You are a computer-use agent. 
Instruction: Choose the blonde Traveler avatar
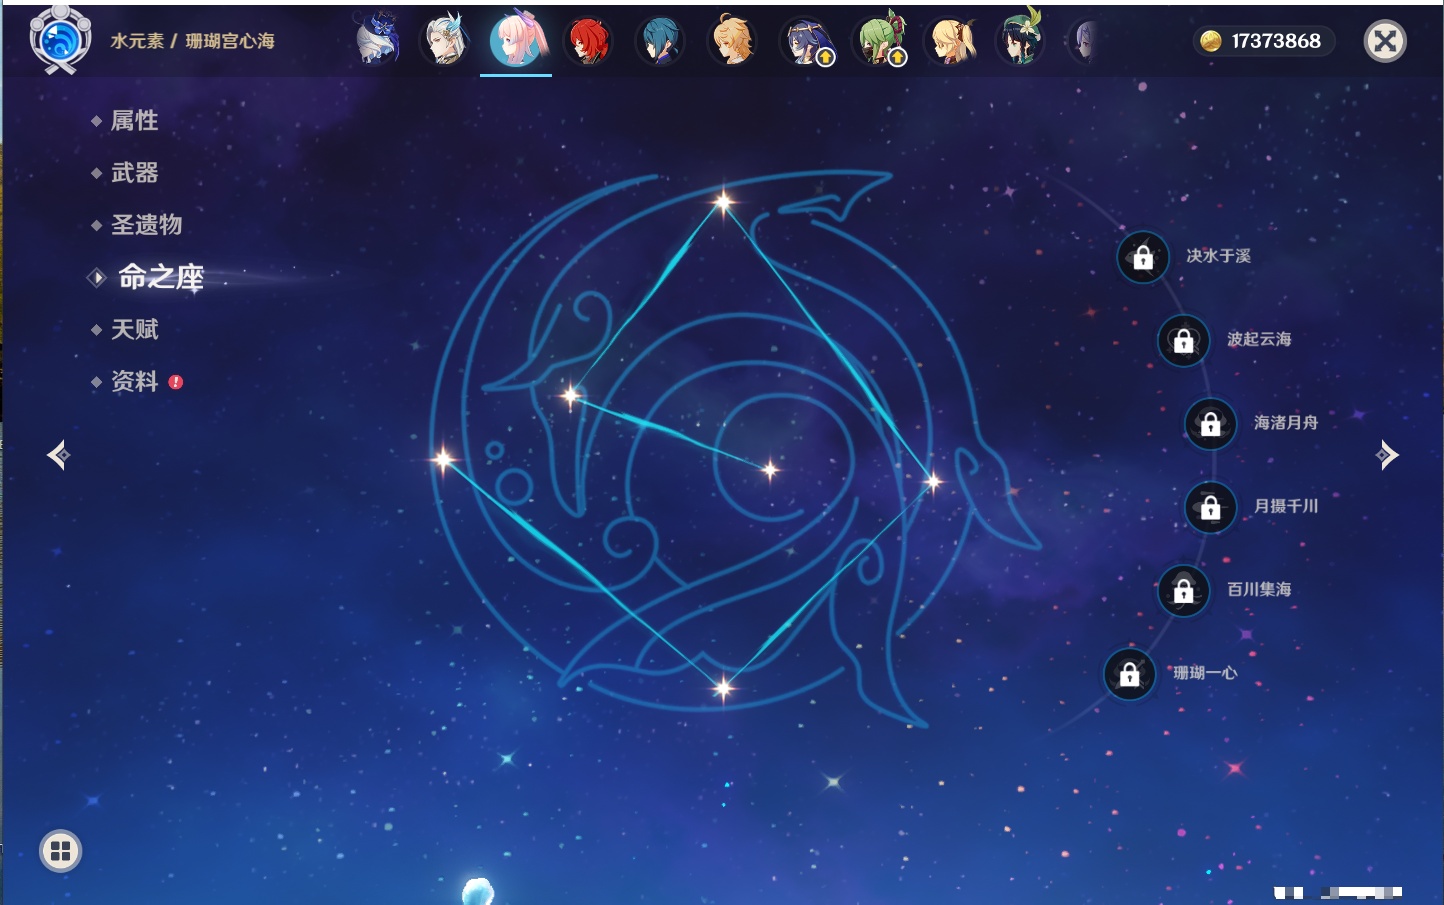732,40
